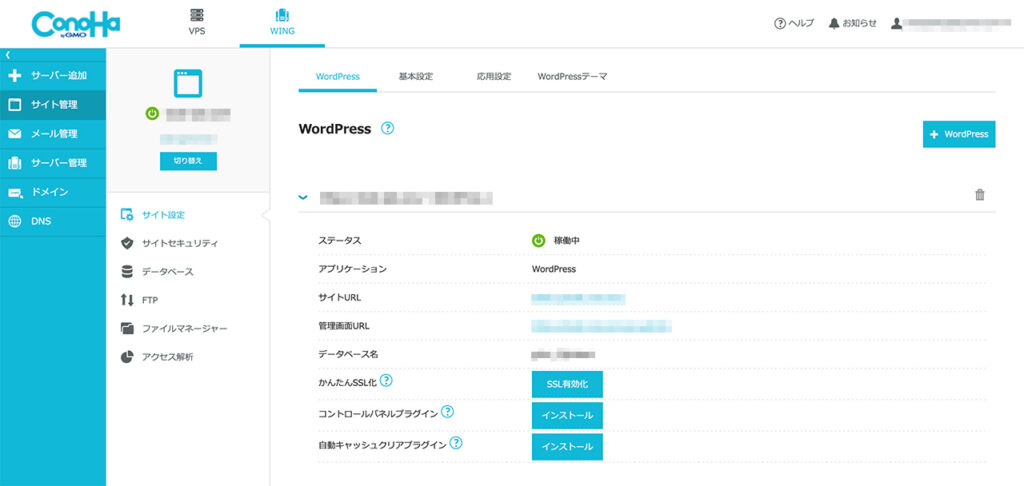This screenshot has height=486, width=1024.
Task: Click the DNS globe icon
Action: (14, 221)
